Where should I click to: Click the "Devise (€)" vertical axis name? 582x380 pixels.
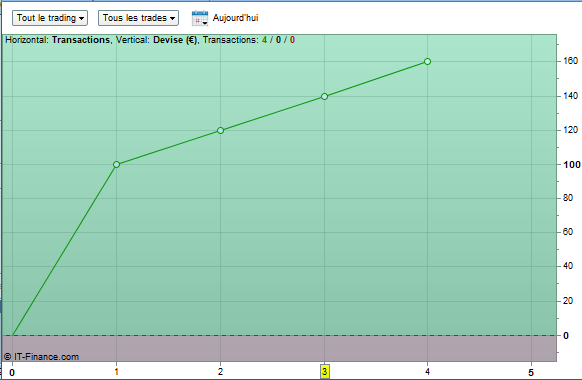[x=175, y=40]
